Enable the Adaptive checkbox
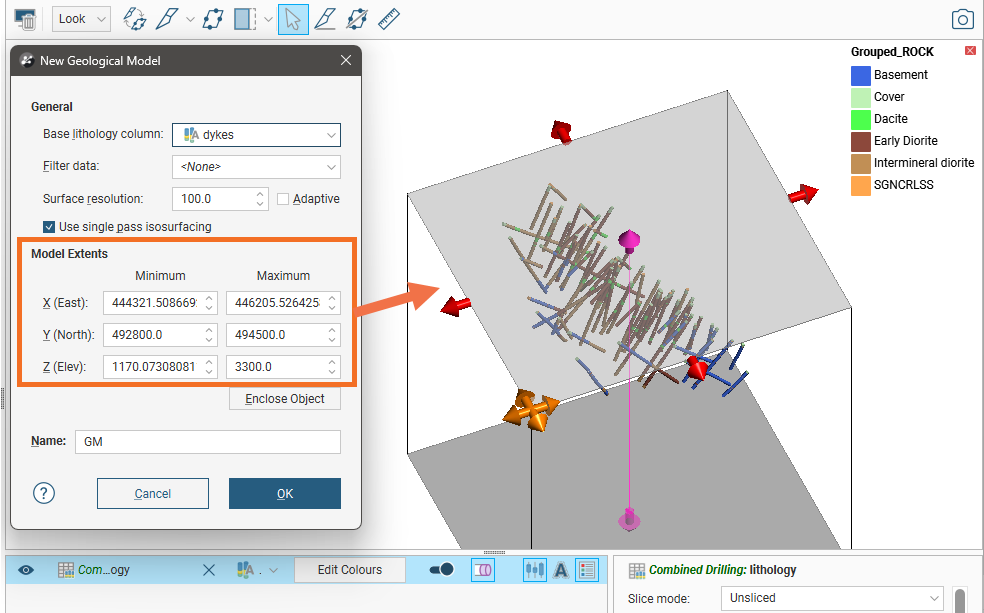 [283, 199]
